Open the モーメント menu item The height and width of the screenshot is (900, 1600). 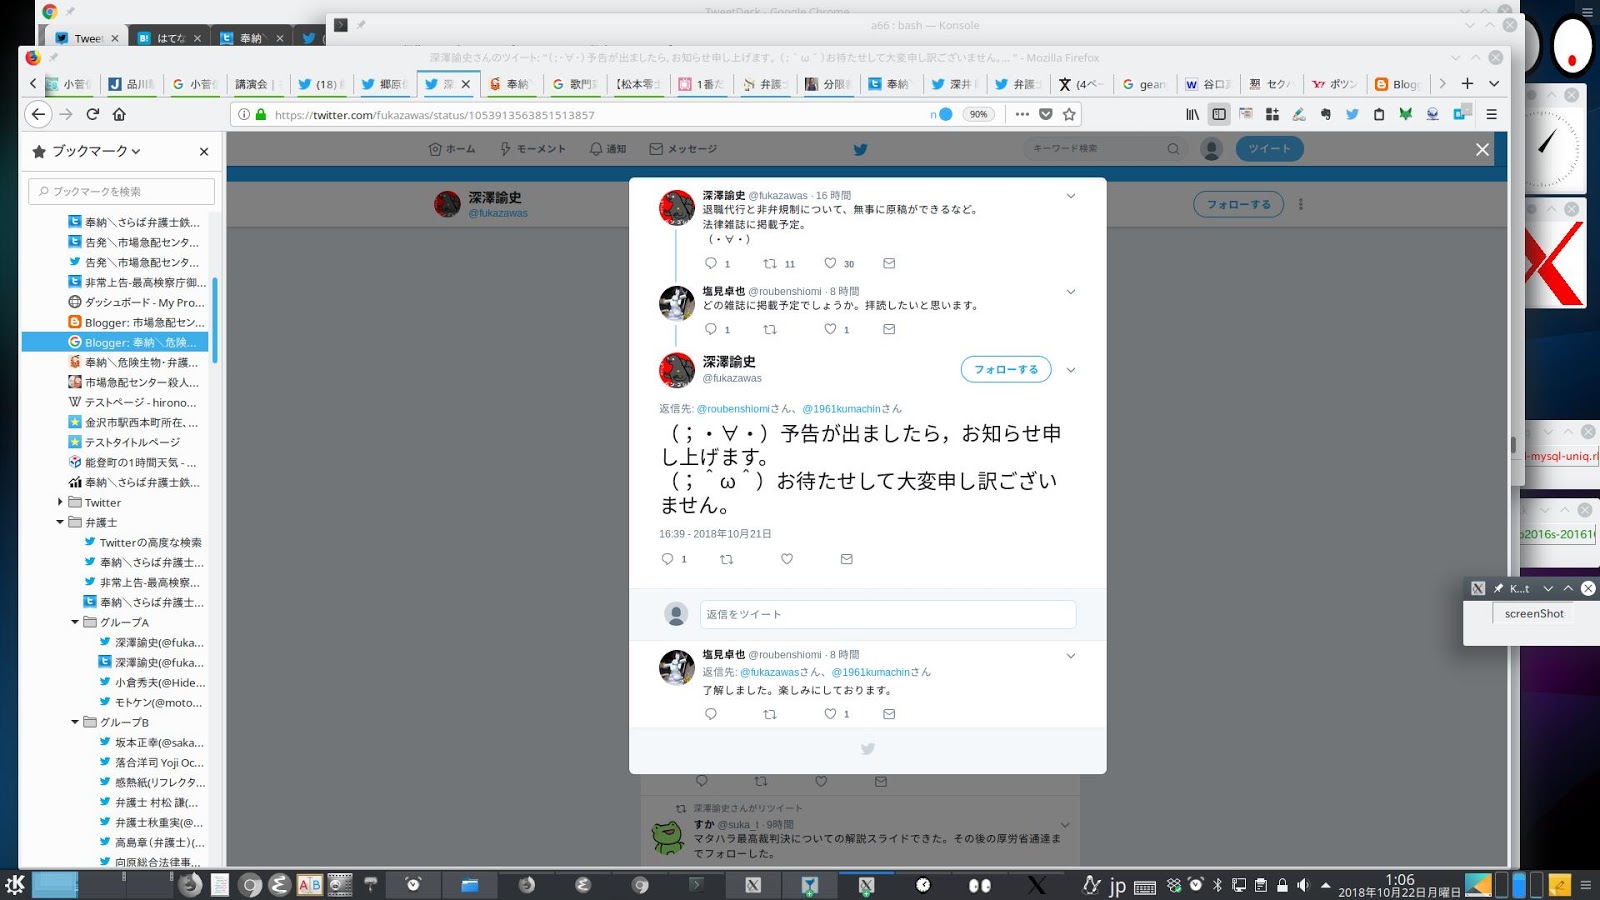pyautogui.click(x=533, y=149)
